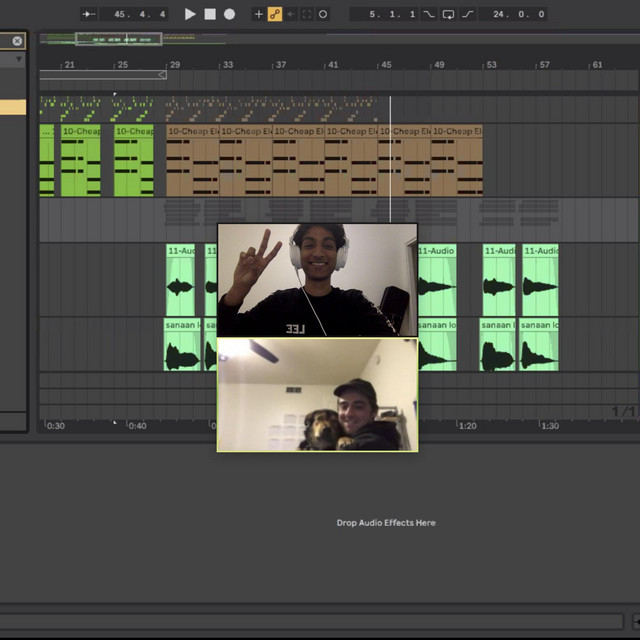Toggle the Follow playback arrow icon
The width and height of the screenshot is (640, 640).
tap(89, 14)
